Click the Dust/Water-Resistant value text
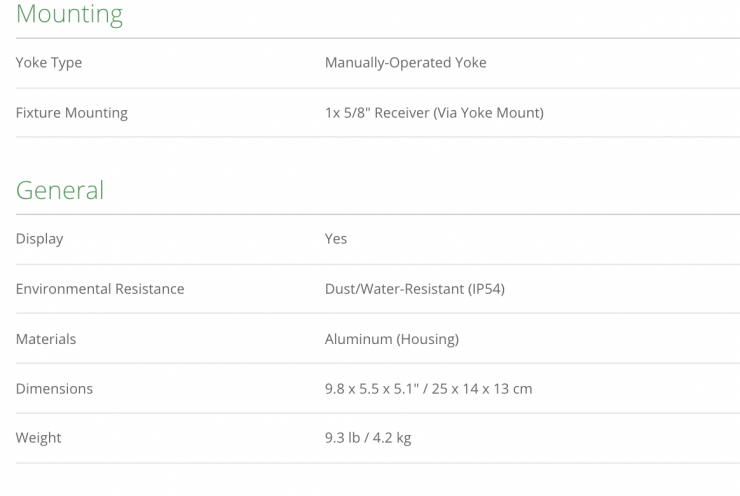Screen dimensions: 740x496 coord(394,289)
